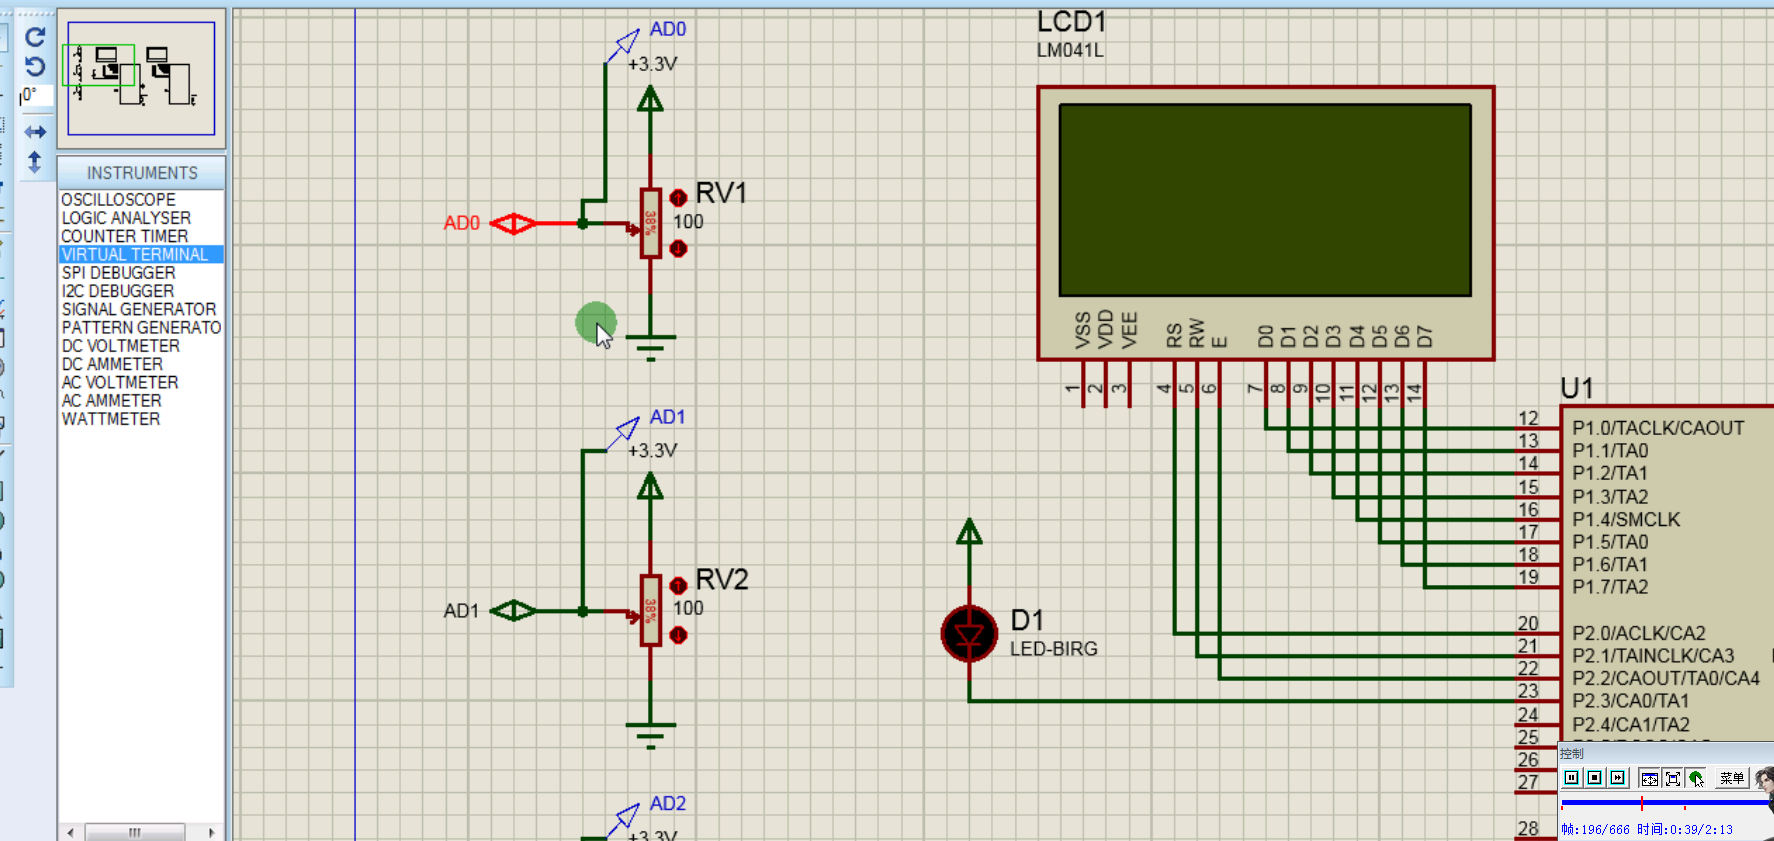Select PATTERN GENERATOR instrument
The width and height of the screenshot is (1774, 841).
(x=141, y=328)
